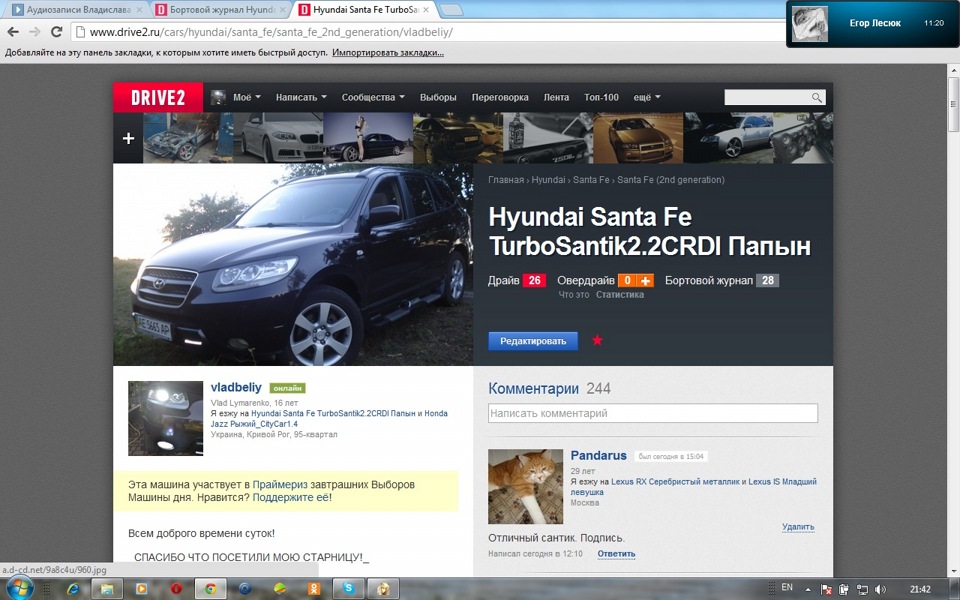Viewport: 960px width, 600px height.
Task: Click the user avatar icon beside Моё
Action: coord(218,97)
